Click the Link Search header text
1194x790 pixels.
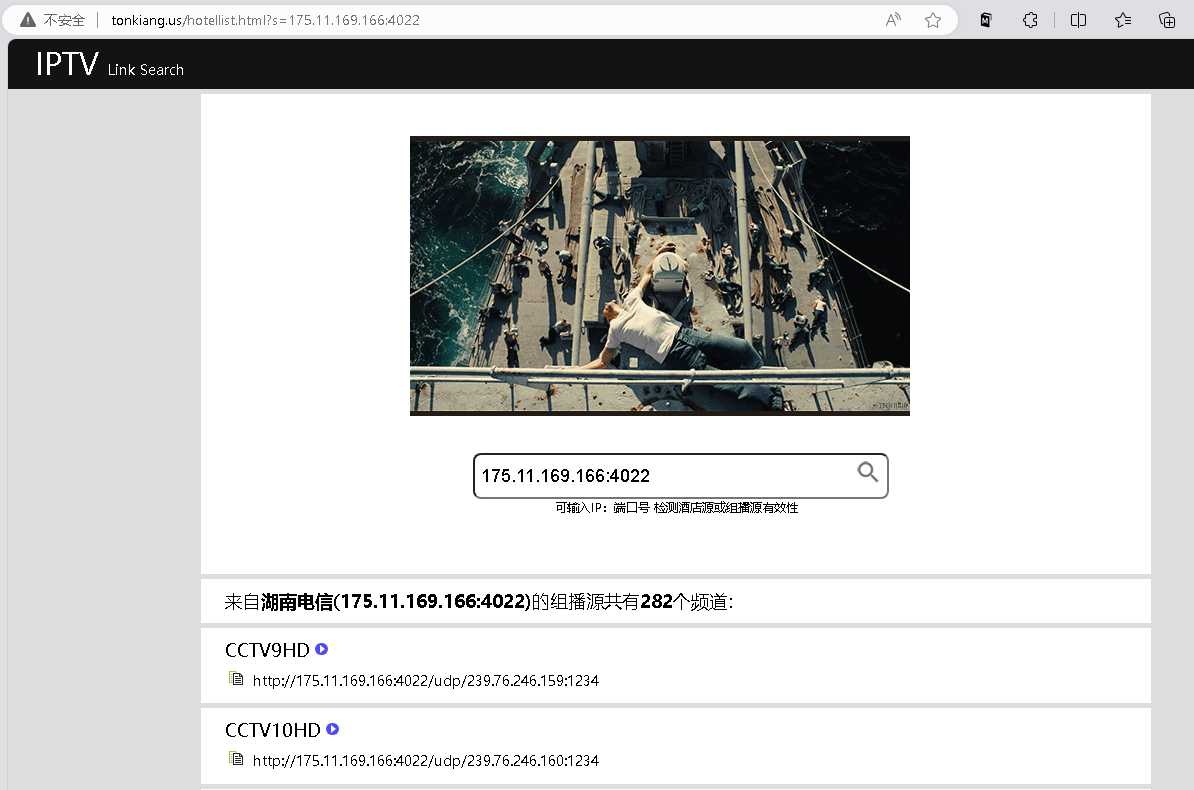(145, 69)
